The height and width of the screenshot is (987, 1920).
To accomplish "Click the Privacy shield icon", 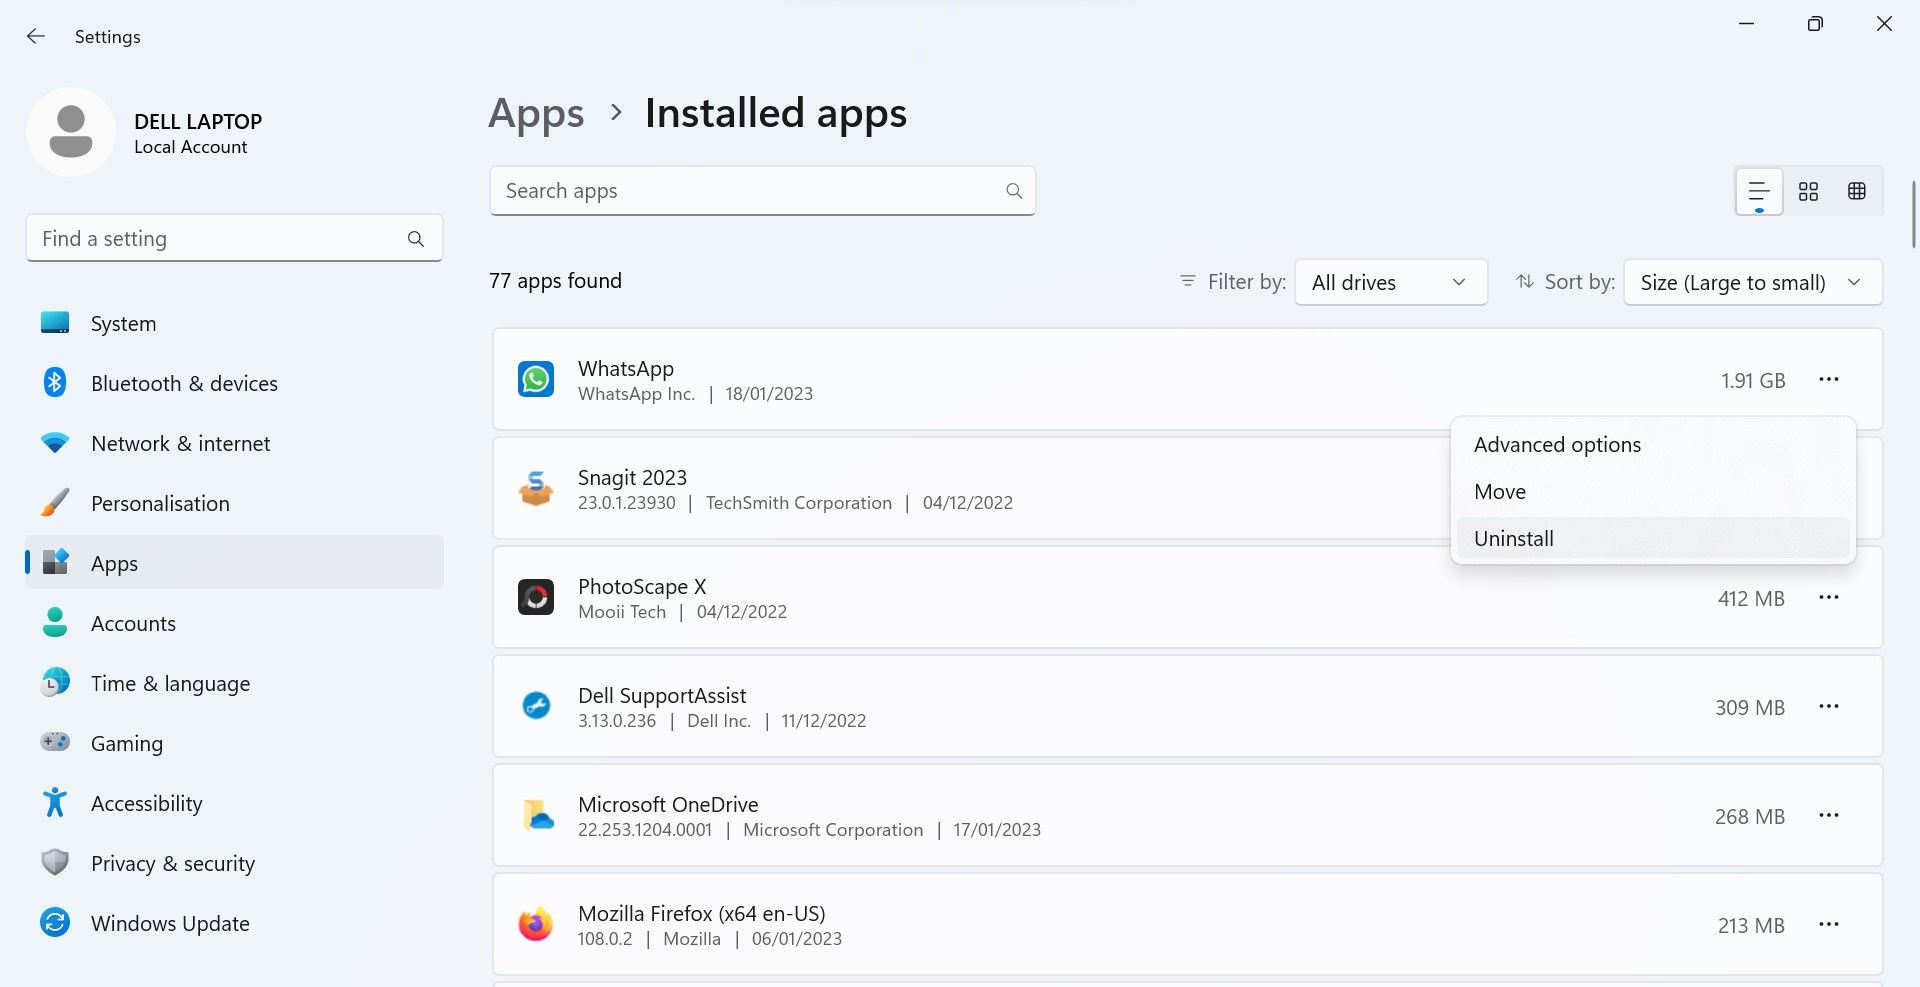I will 55,863.
